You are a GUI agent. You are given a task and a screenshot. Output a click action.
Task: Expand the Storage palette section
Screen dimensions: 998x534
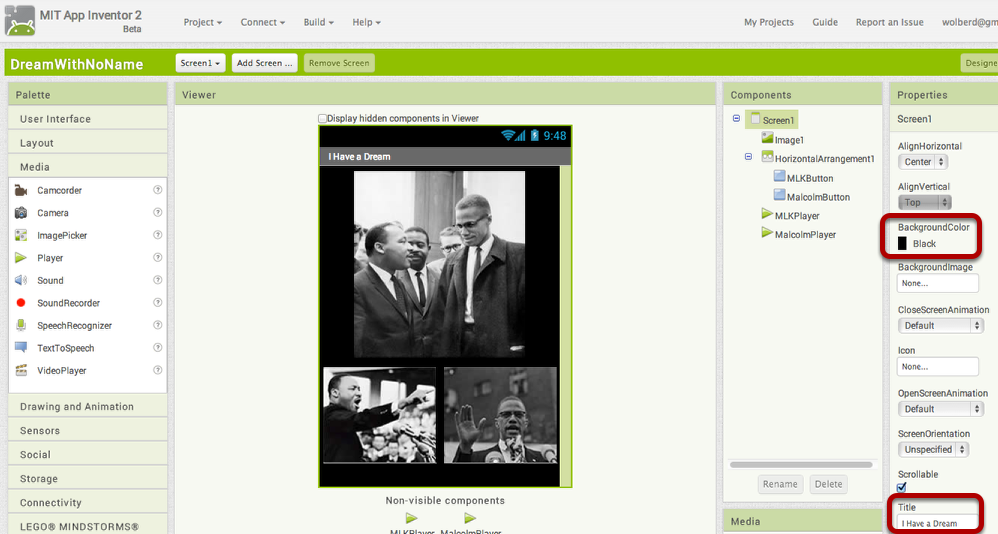point(88,479)
